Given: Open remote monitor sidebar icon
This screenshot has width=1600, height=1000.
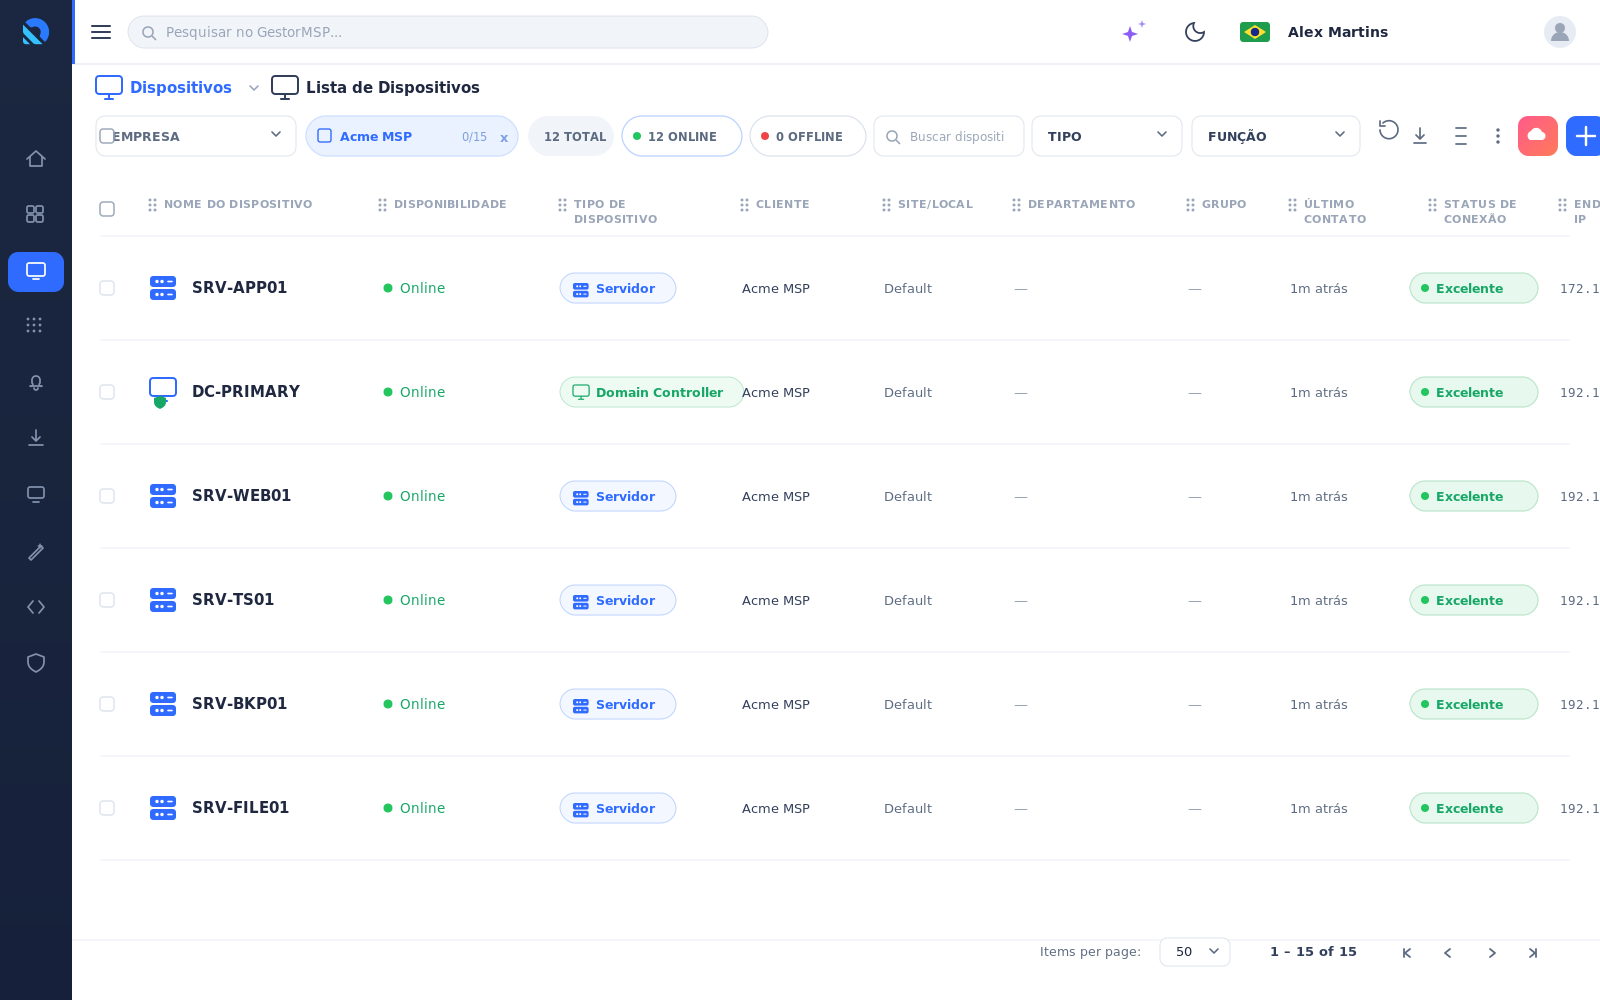Looking at the screenshot, I should point(36,494).
